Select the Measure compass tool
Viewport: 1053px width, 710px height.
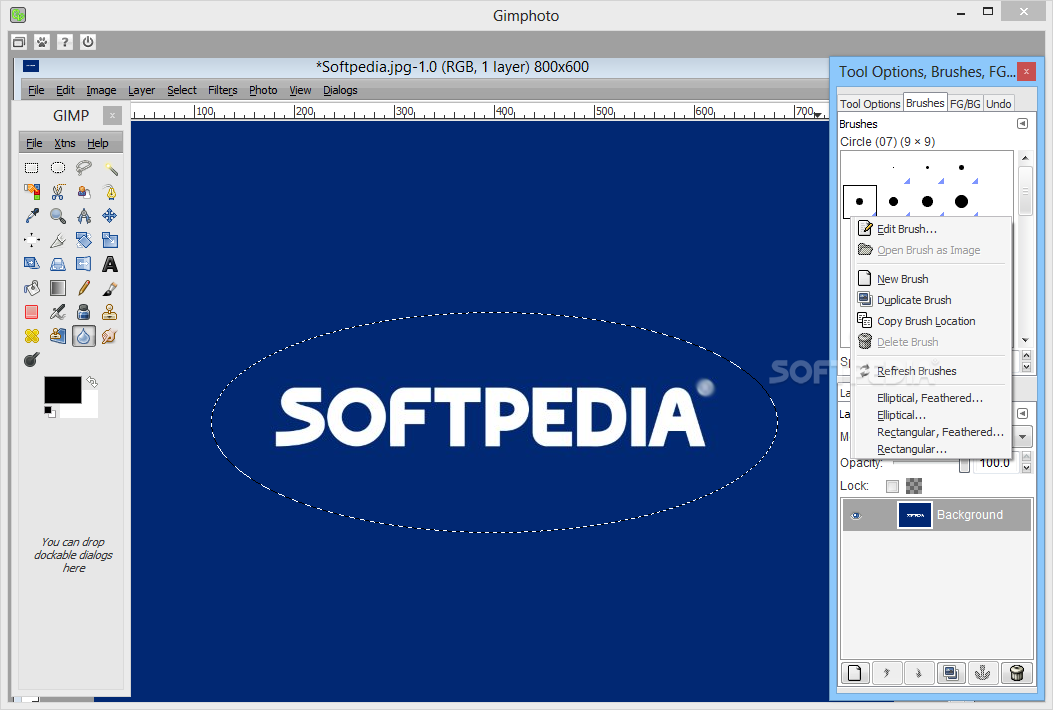[84, 216]
